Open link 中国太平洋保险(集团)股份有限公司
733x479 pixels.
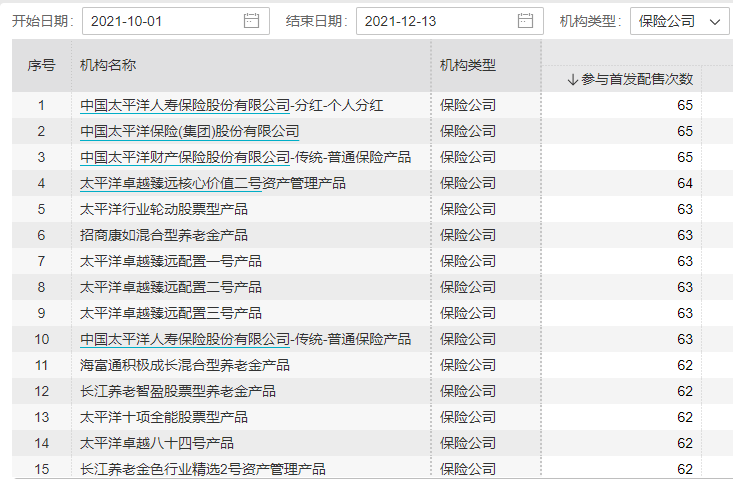(189, 132)
